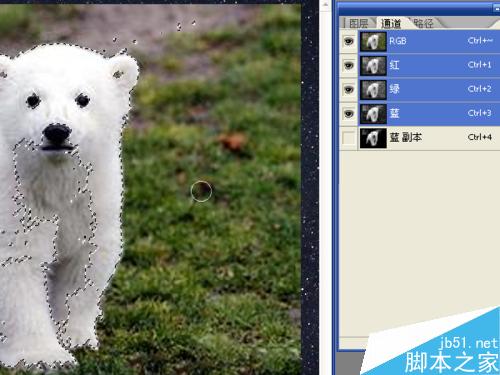Select the 蓝 副本 channel by its name
500x375 pixels.
(x=406, y=137)
